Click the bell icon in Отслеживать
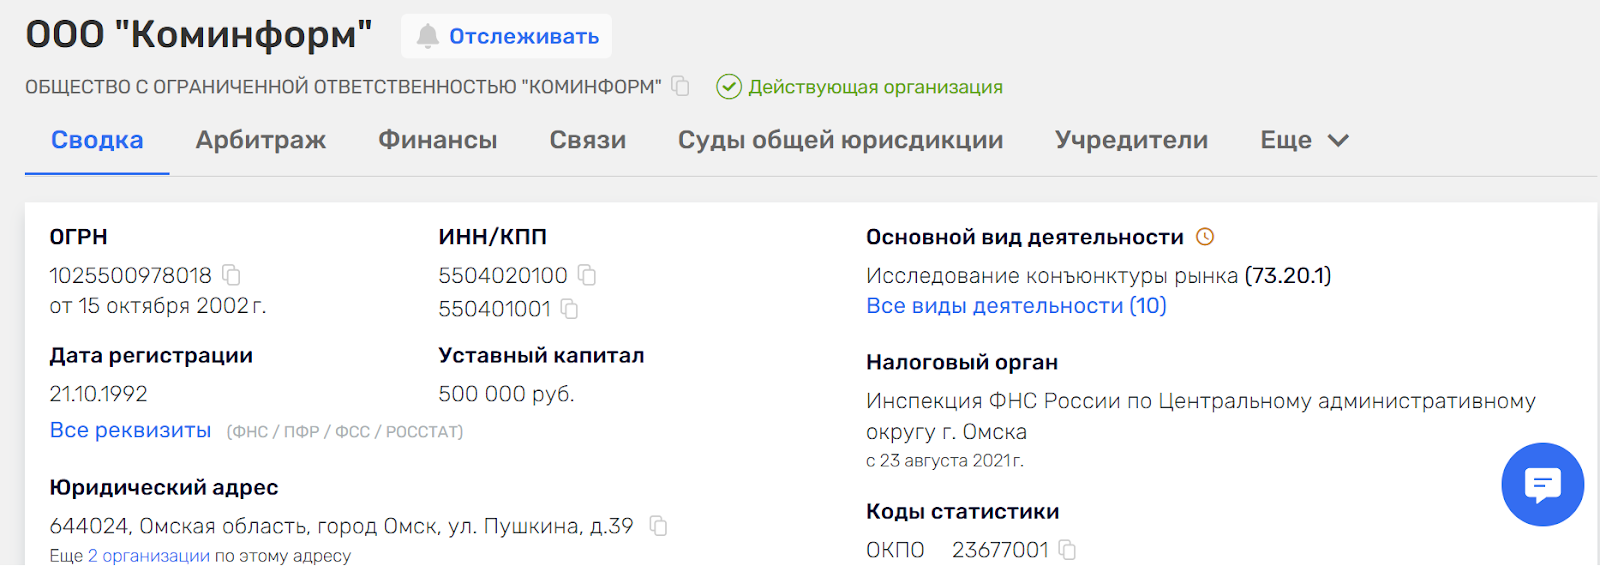 [428, 36]
